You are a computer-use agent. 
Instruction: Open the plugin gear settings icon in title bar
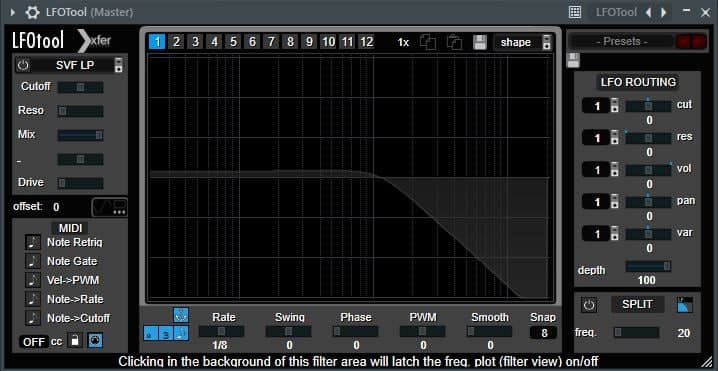[x=32, y=12]
